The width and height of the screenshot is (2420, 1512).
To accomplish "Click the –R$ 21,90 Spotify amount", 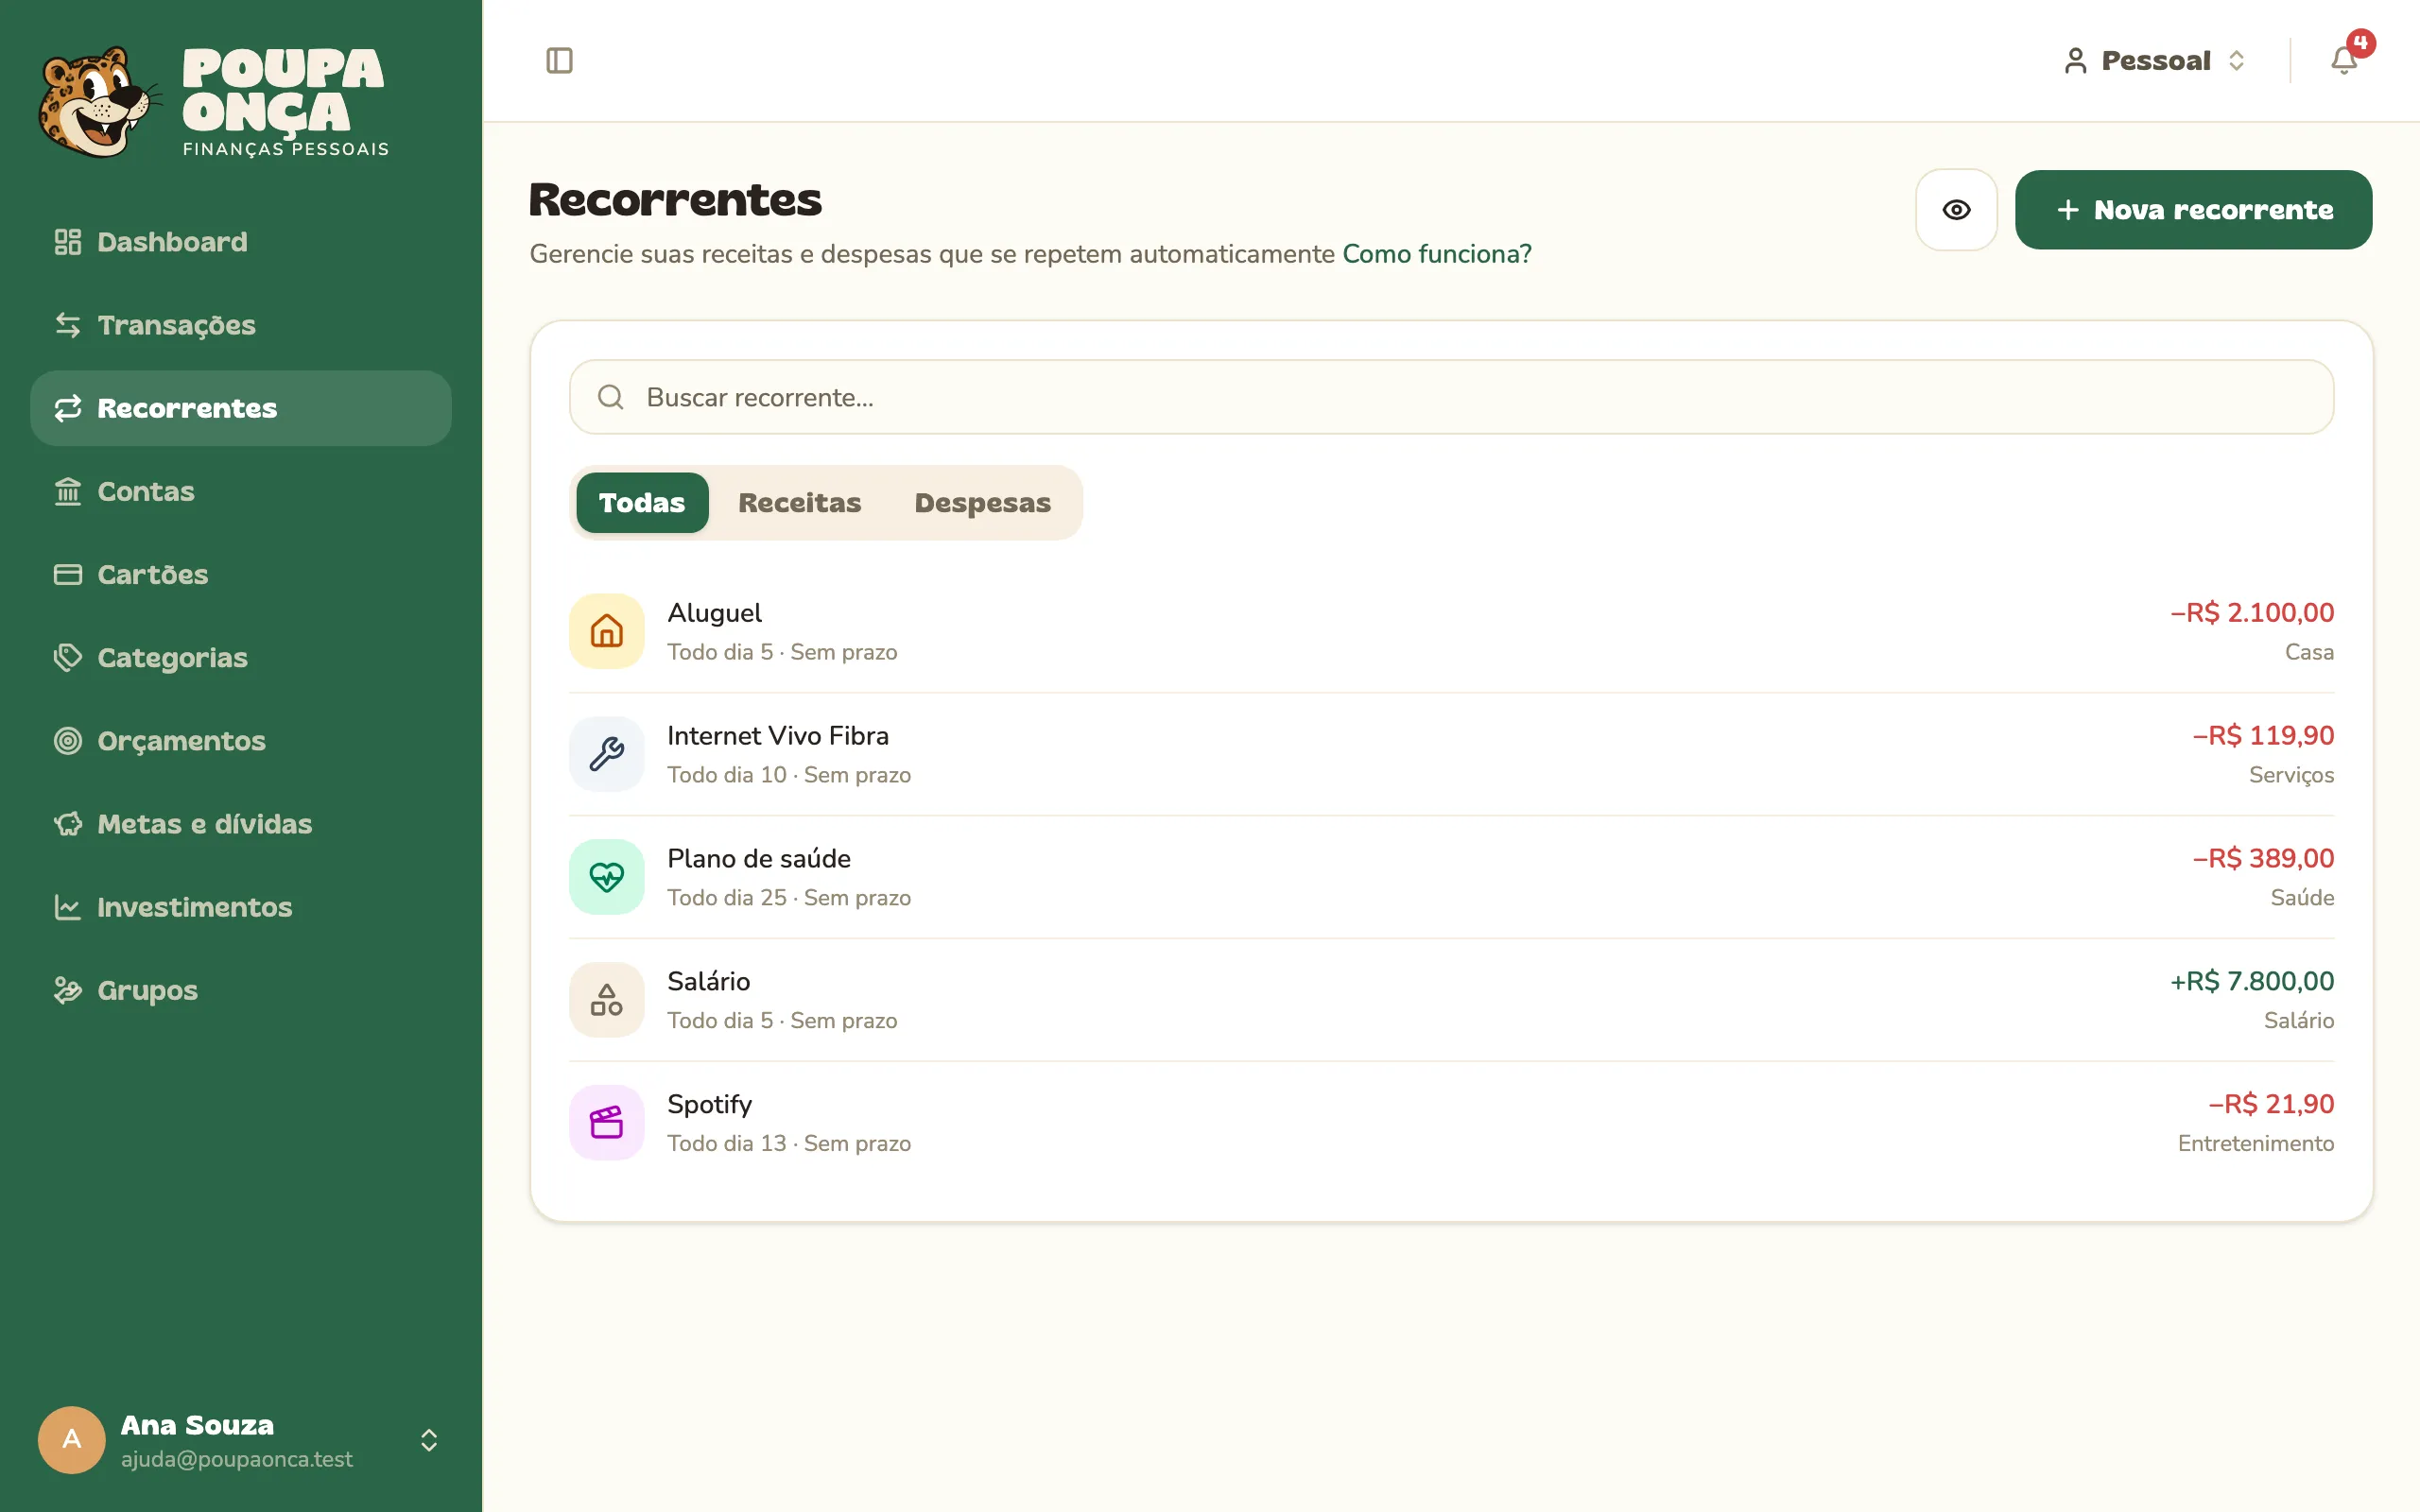I will 2270,1104.
